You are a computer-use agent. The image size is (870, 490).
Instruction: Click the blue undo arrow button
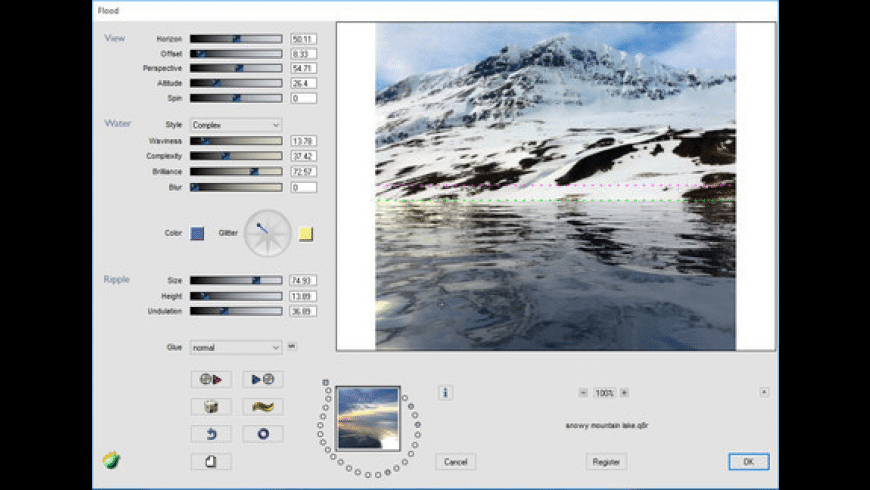(x=211, y=434)
